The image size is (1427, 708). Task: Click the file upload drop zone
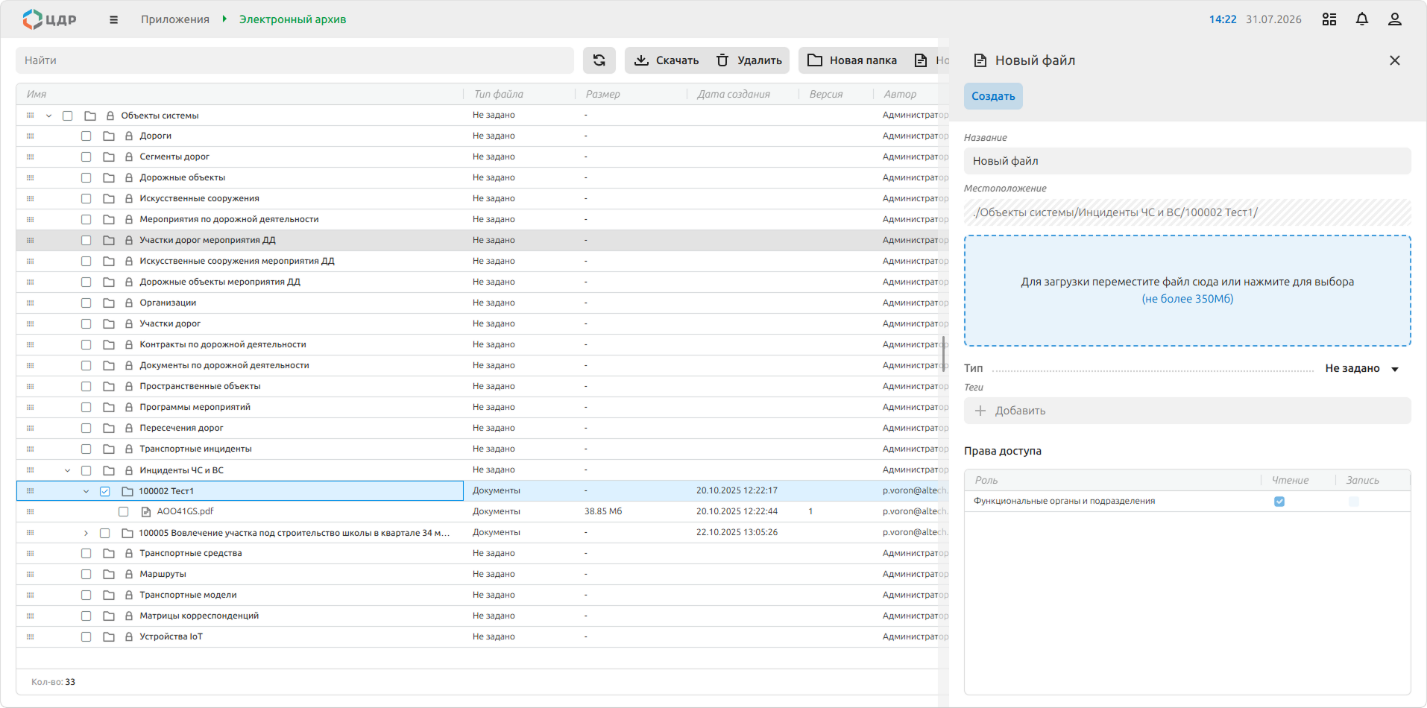click(1187, 291)
